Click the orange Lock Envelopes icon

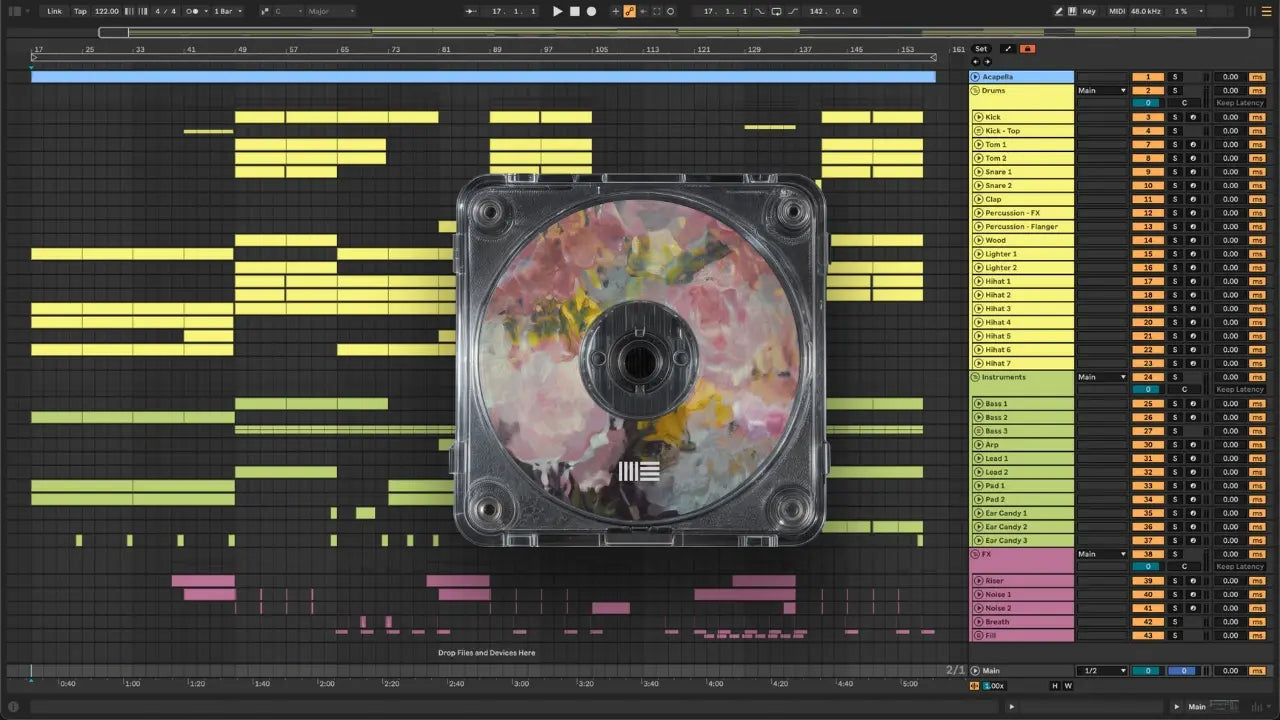pos(1027,49)
